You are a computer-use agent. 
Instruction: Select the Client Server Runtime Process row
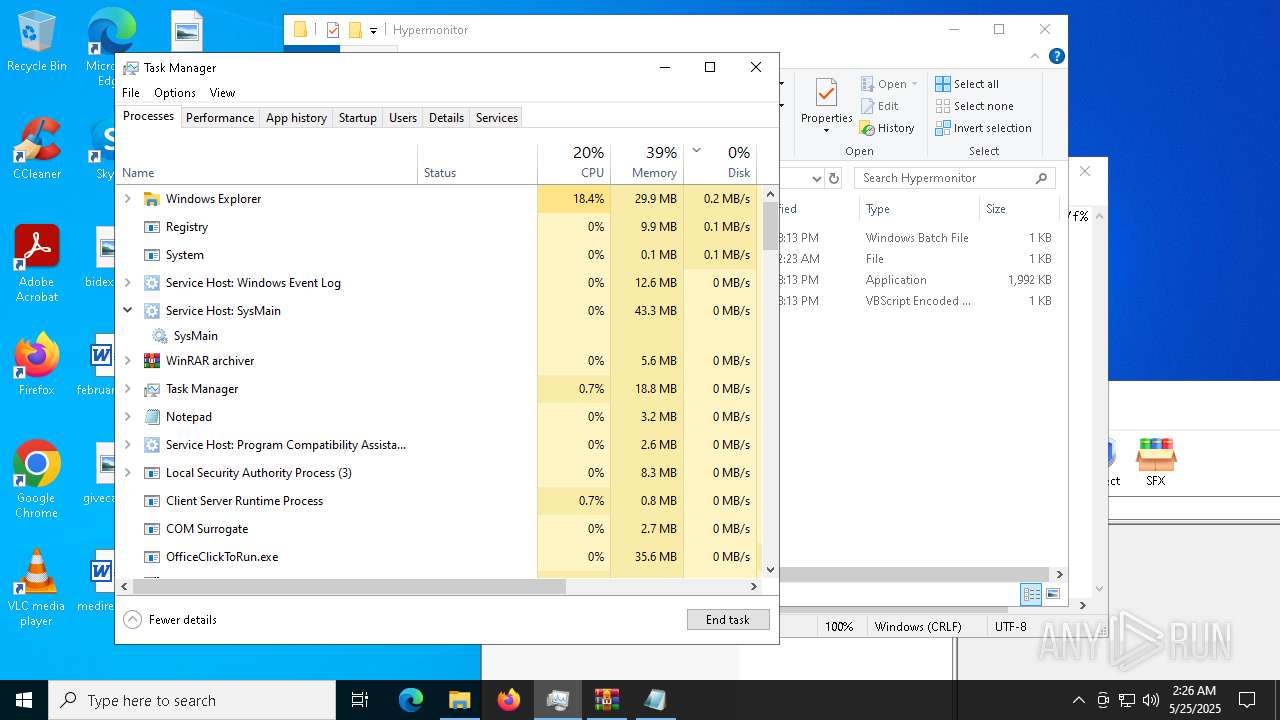(x=439, y=501)
